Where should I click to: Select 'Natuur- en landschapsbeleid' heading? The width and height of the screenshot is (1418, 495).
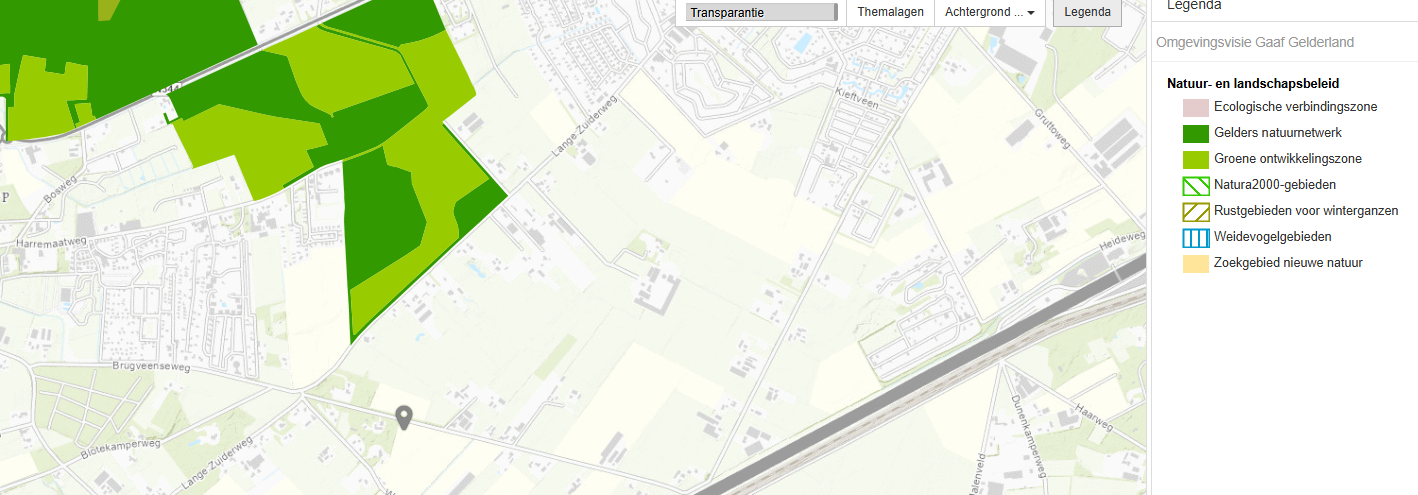(x=1253, y=84)
